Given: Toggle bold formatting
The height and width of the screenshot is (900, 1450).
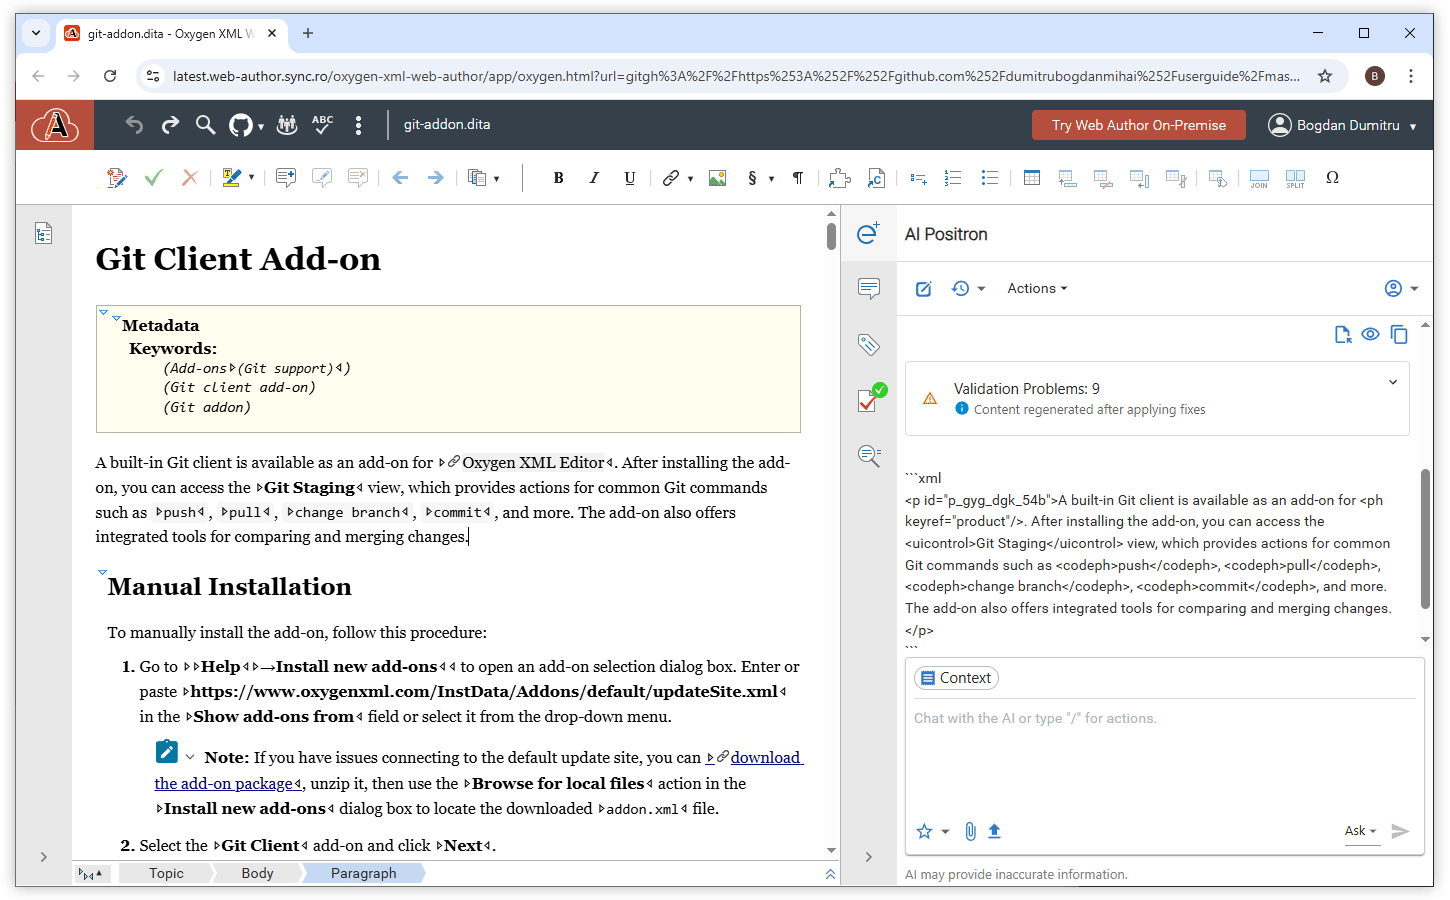Looking at the screenshot, I should [558, 178].
